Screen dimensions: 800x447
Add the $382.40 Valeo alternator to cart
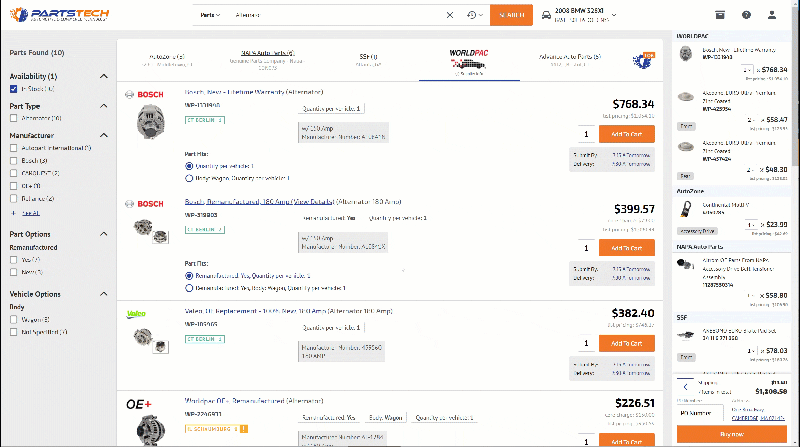click(627, 343)
